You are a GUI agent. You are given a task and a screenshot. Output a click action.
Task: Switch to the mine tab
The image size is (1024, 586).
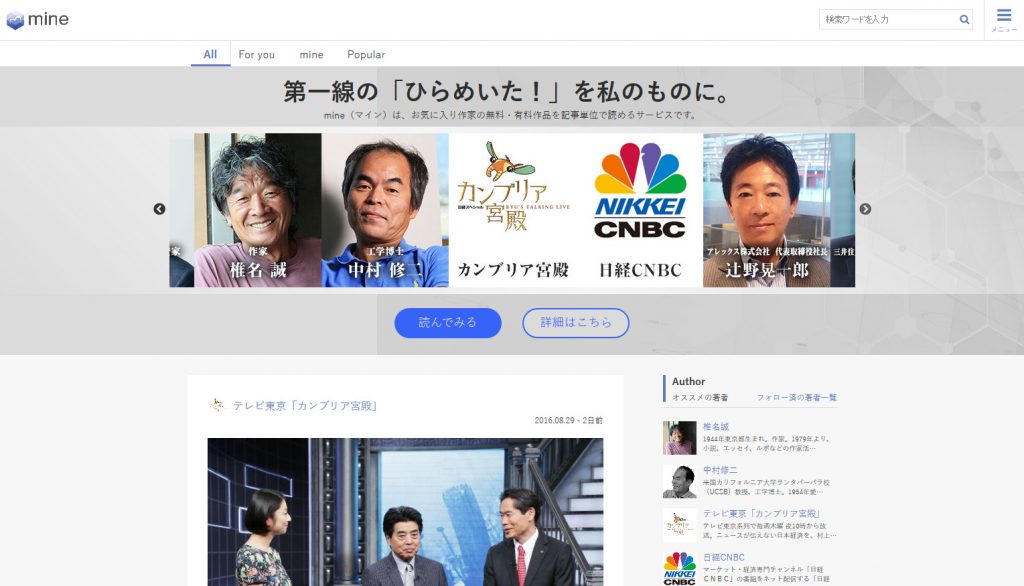[x=312, y=55]
